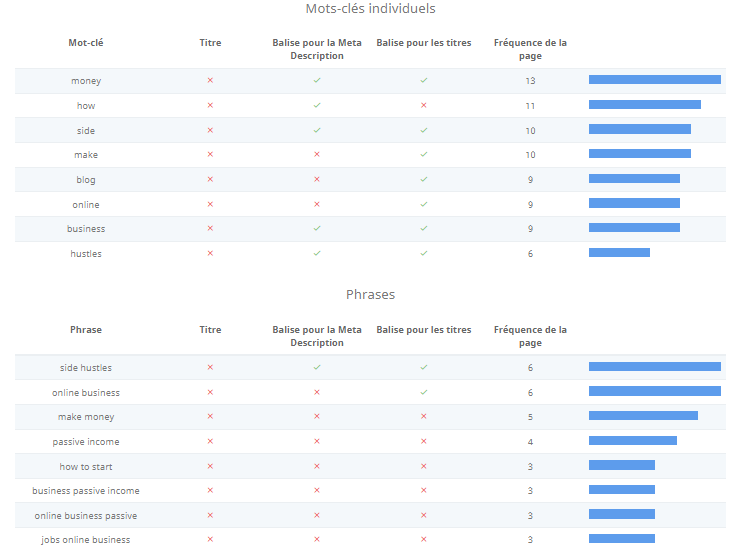Click the frequency value 13 in money row
The image size is (730, 558).
coord(530,80)
